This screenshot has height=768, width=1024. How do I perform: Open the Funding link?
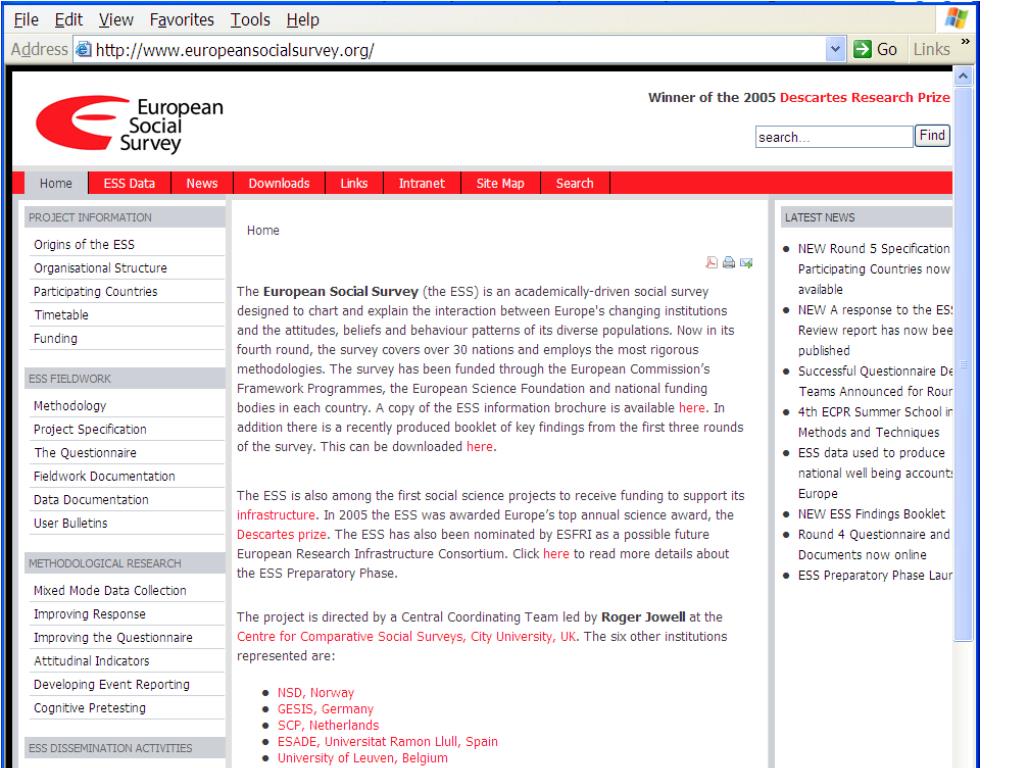coord(56,338)
